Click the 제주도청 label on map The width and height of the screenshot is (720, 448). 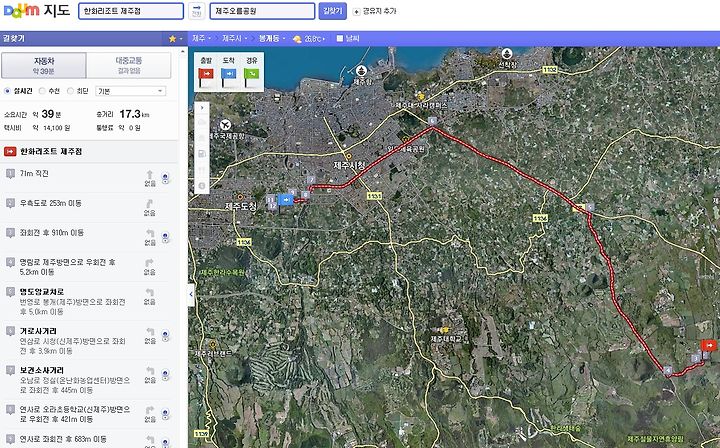click(241, 207)
